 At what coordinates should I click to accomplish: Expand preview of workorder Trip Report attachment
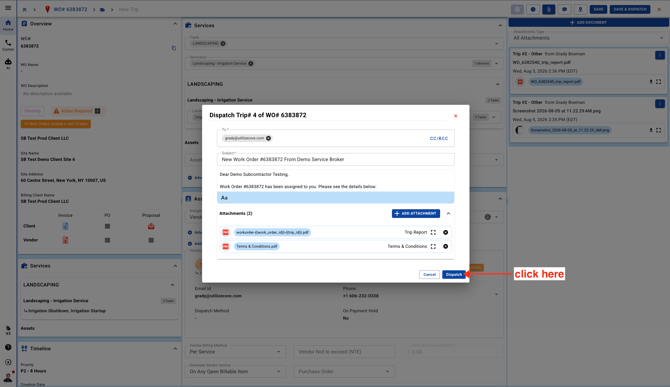point(433,232)
